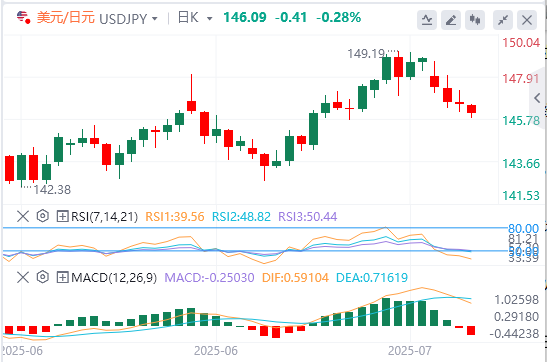Click the DIF:0.59104 value

tap(295, 278)
